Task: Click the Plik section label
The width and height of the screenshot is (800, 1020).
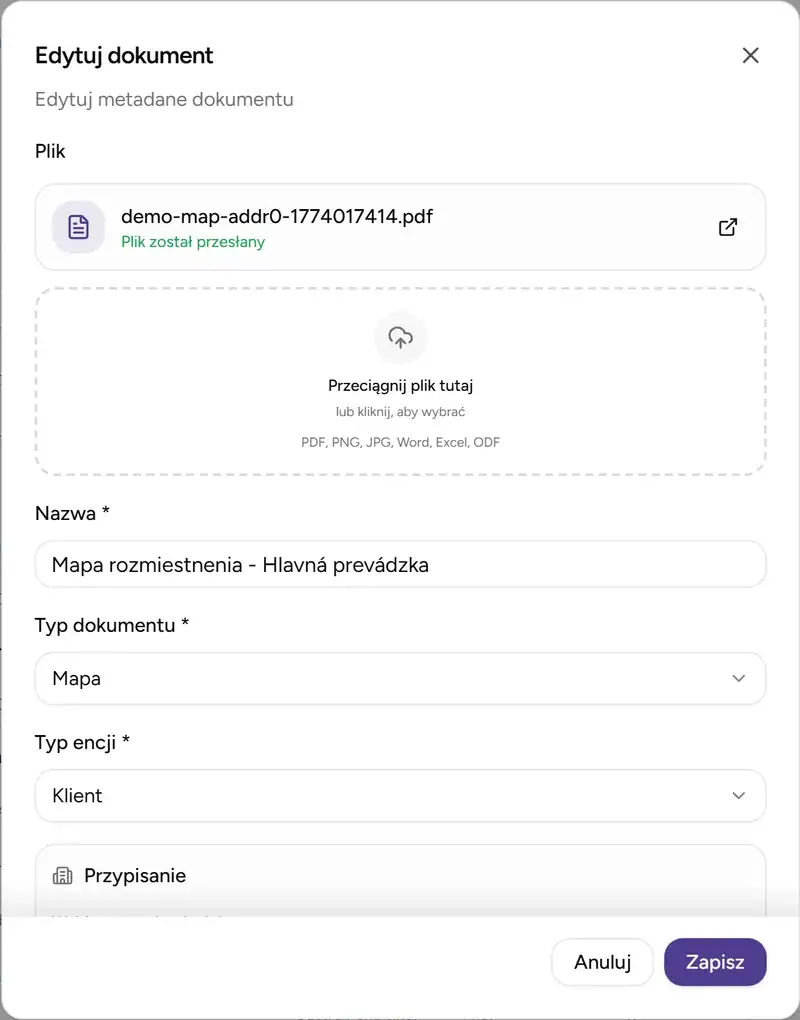Action: pos(50,151)
